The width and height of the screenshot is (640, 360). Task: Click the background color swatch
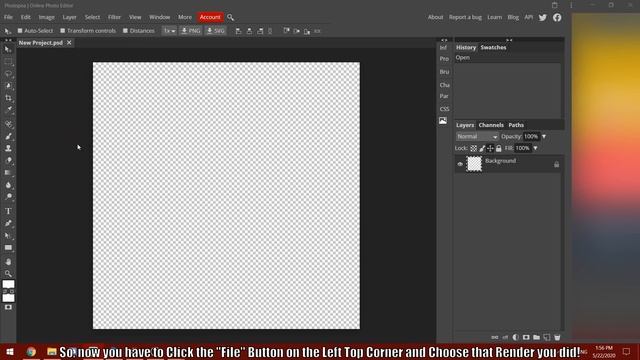pos(8,298)
